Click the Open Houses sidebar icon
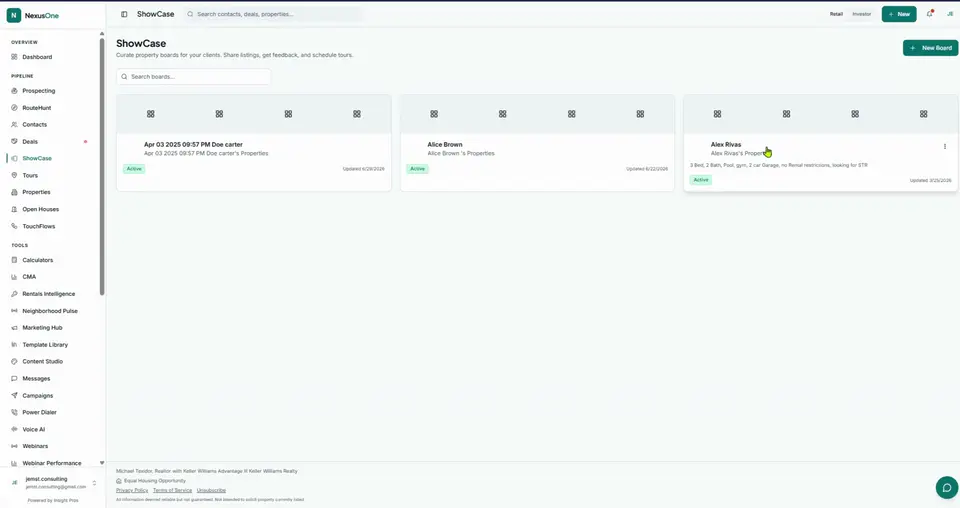The height and width of the screenshot is (508, 960). 14,209
